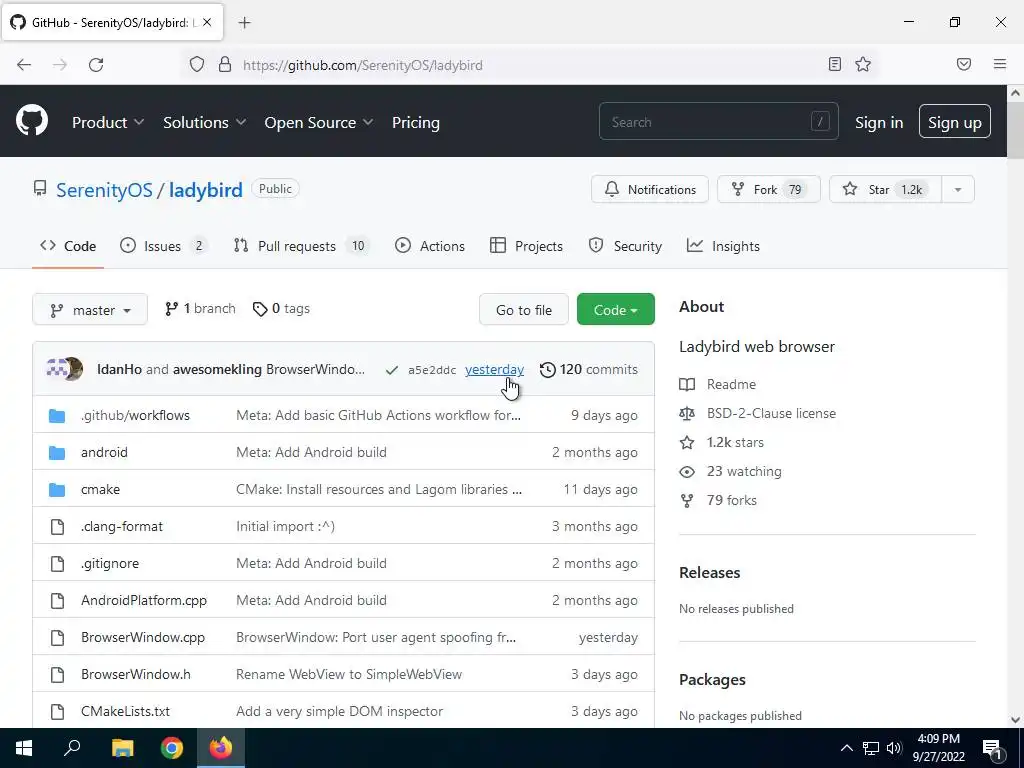Click Firefox icon on taskbar
This screenshot has height=768, width=1024.
pyautogui.click(x=221, y=748)
